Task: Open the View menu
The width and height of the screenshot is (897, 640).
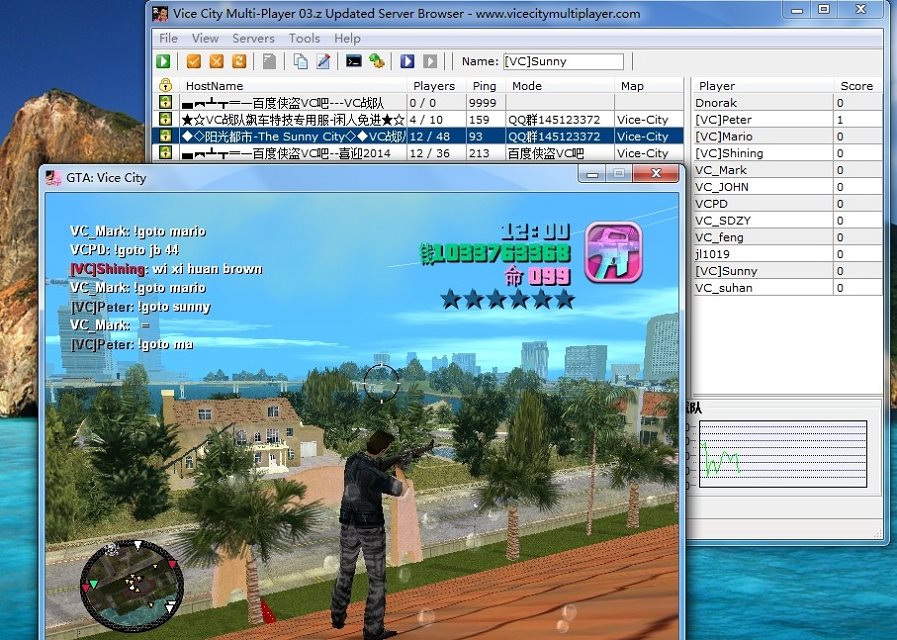Action: (x=205, y=38)
